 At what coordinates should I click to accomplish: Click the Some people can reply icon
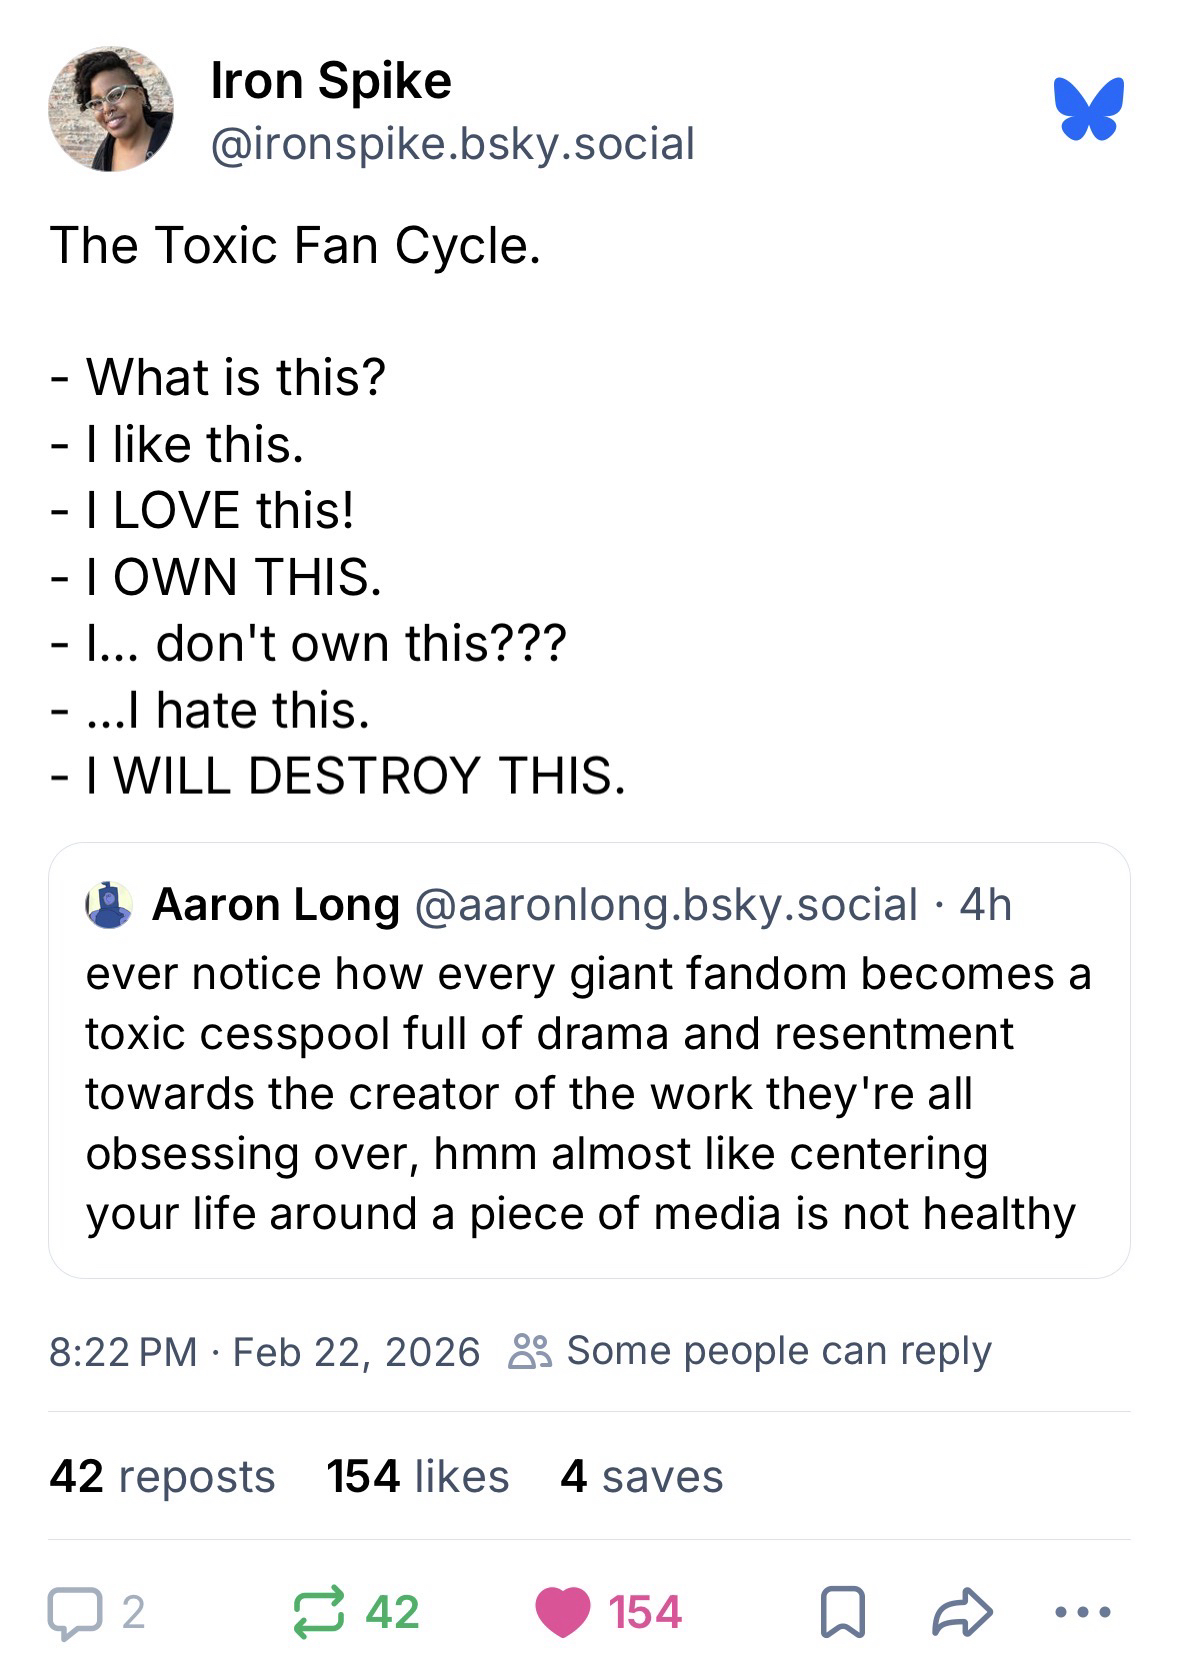[x=529, y=1351]
